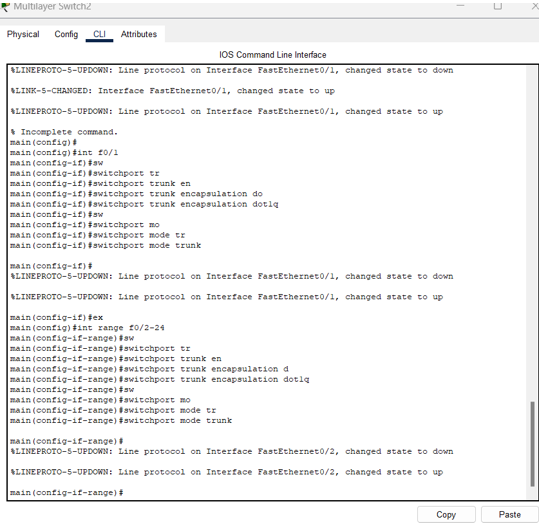Click the Packet Tracer window icon

tap(6, 6)
